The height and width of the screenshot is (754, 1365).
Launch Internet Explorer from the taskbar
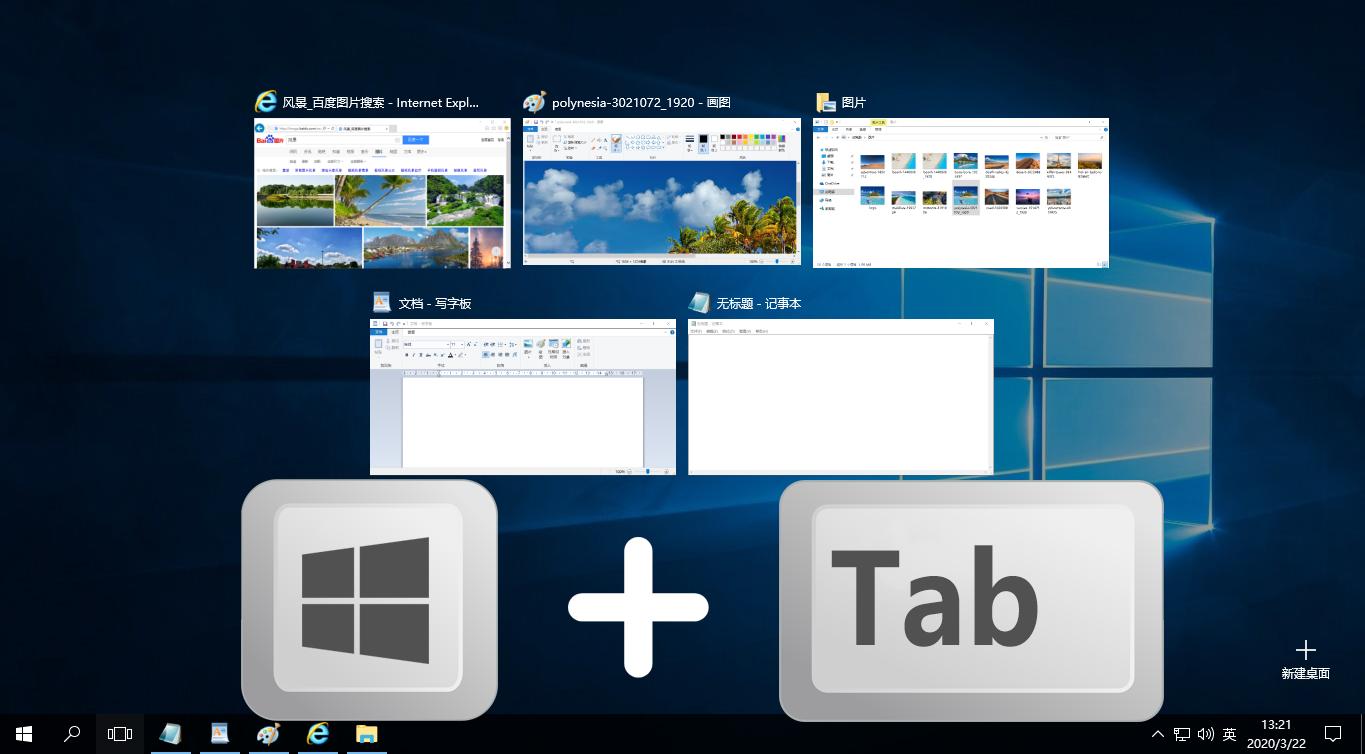tap(317, 733)
